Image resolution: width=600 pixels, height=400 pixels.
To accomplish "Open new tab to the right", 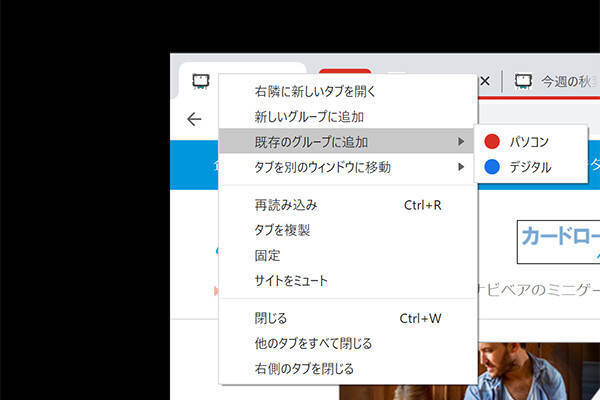I will [x=348, y=91].
